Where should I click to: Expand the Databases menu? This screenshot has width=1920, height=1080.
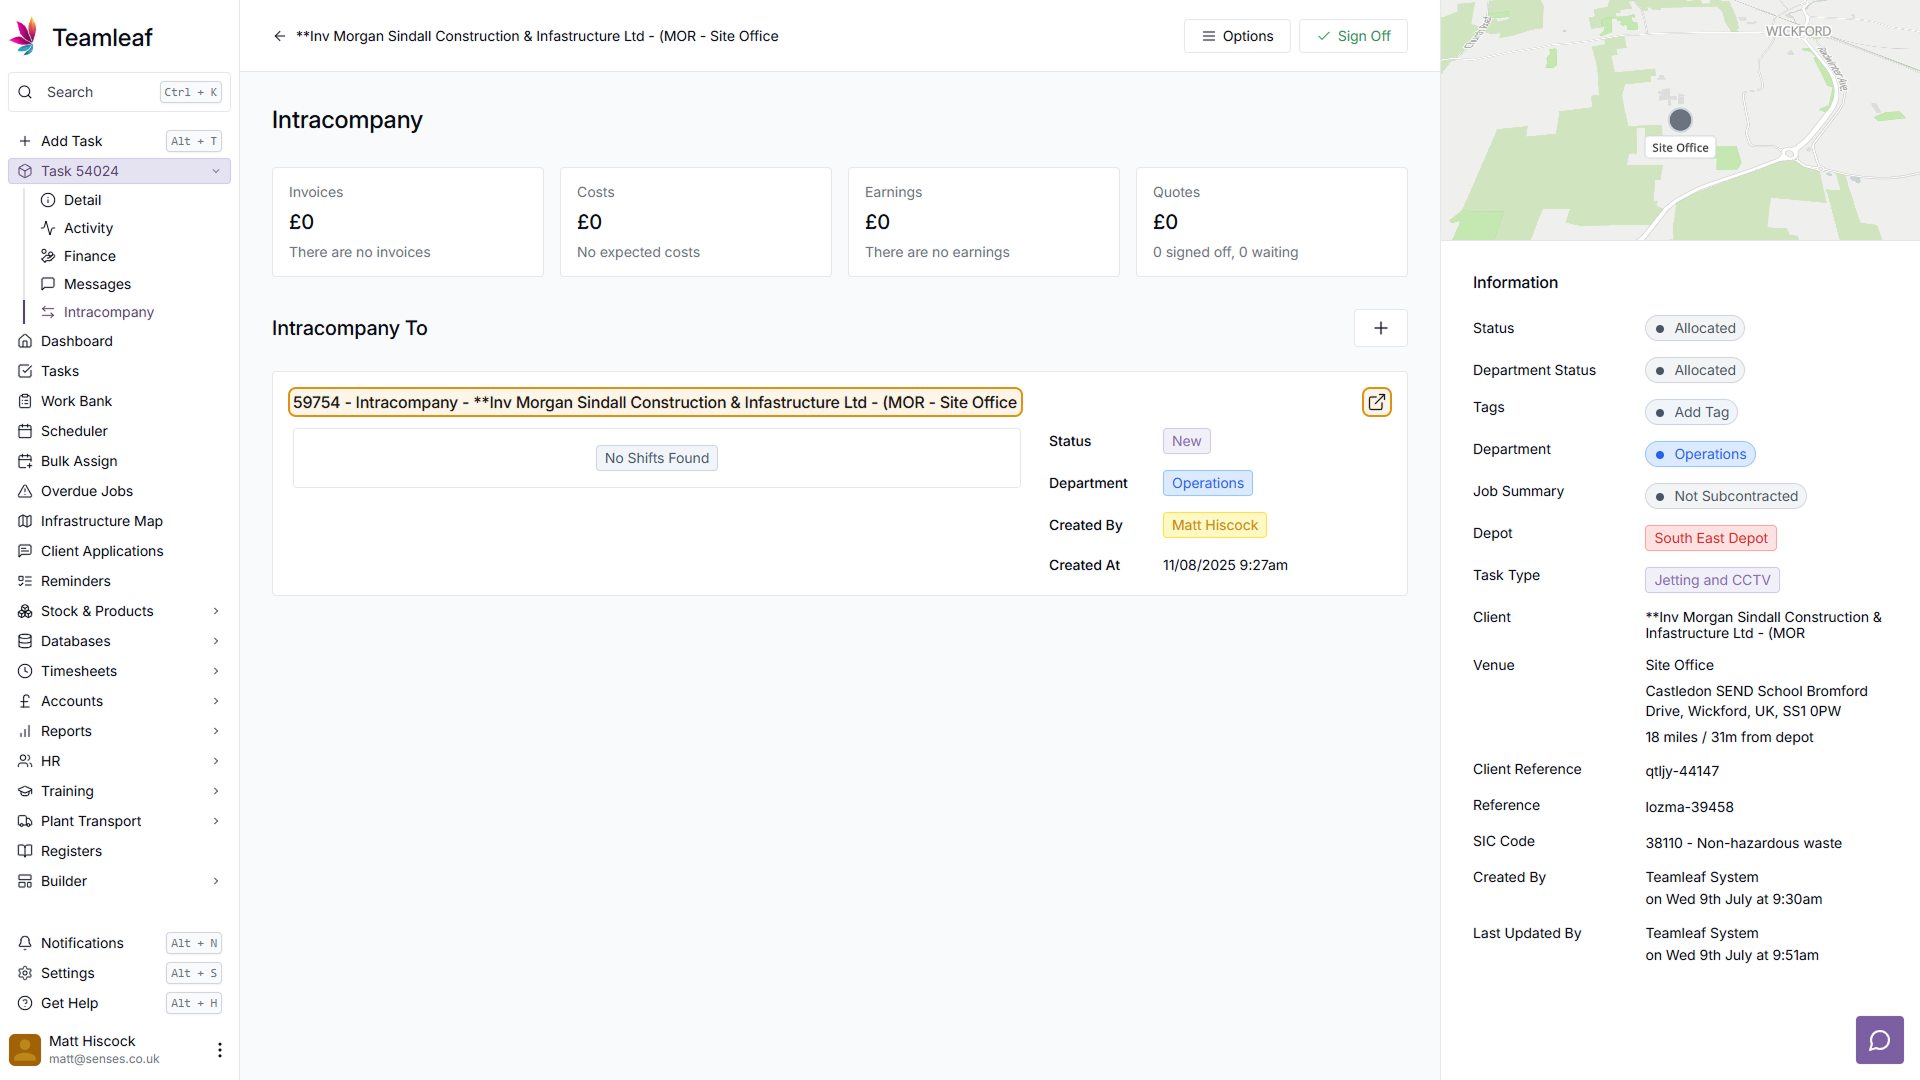pos(216,641)
